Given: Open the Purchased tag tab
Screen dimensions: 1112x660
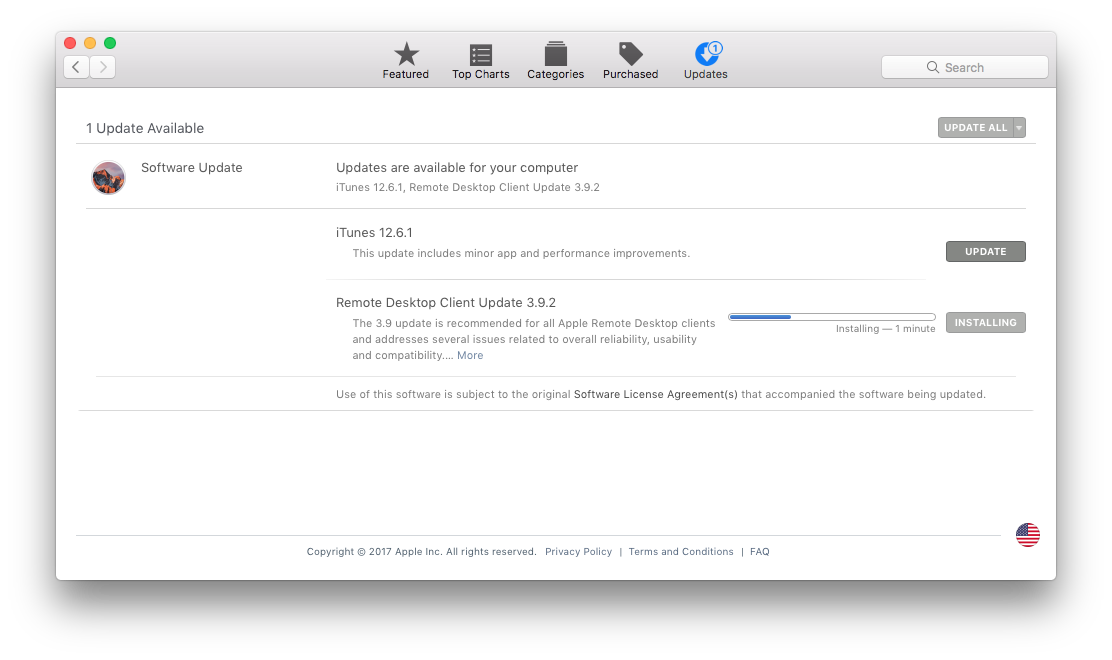Looking at the screenshot, I should (x=630, y=61).
